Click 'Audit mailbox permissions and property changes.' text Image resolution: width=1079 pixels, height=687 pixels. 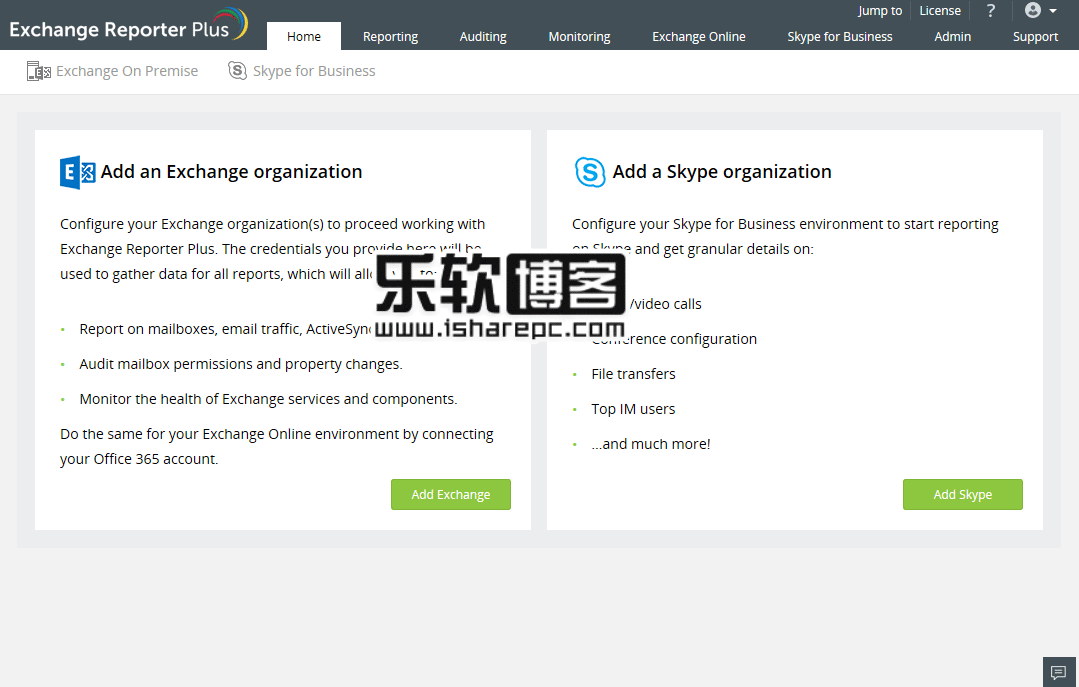pos(241,363)
